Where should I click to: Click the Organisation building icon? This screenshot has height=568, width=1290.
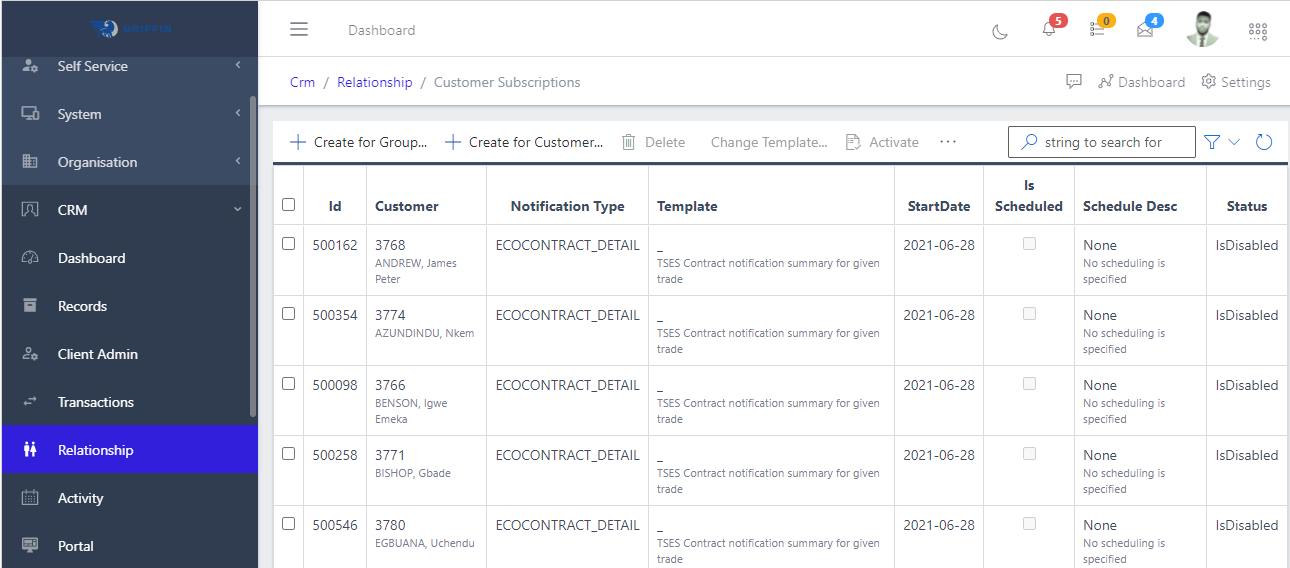30,162
